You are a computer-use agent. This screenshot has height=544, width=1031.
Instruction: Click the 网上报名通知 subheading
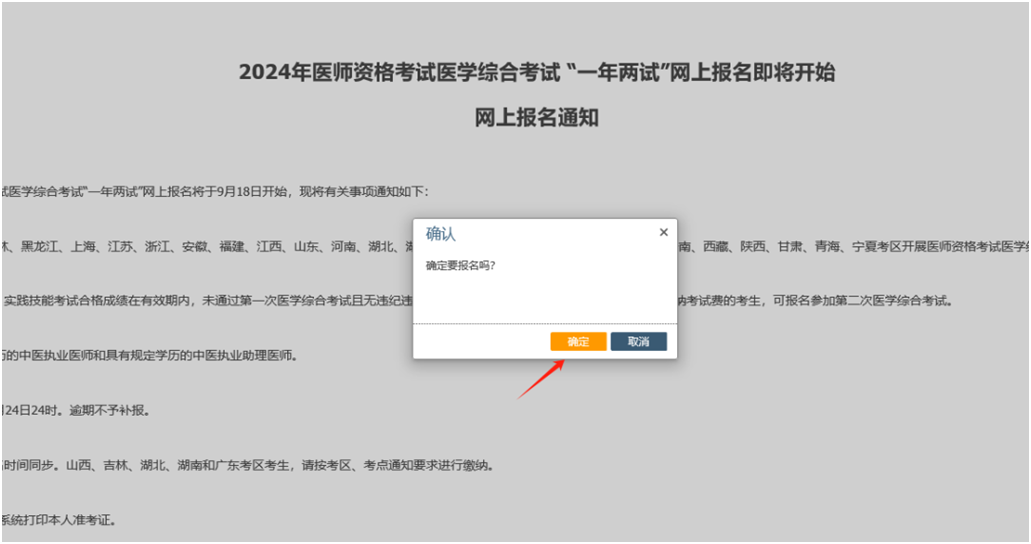pyautogui.click(x=536, y=117)
